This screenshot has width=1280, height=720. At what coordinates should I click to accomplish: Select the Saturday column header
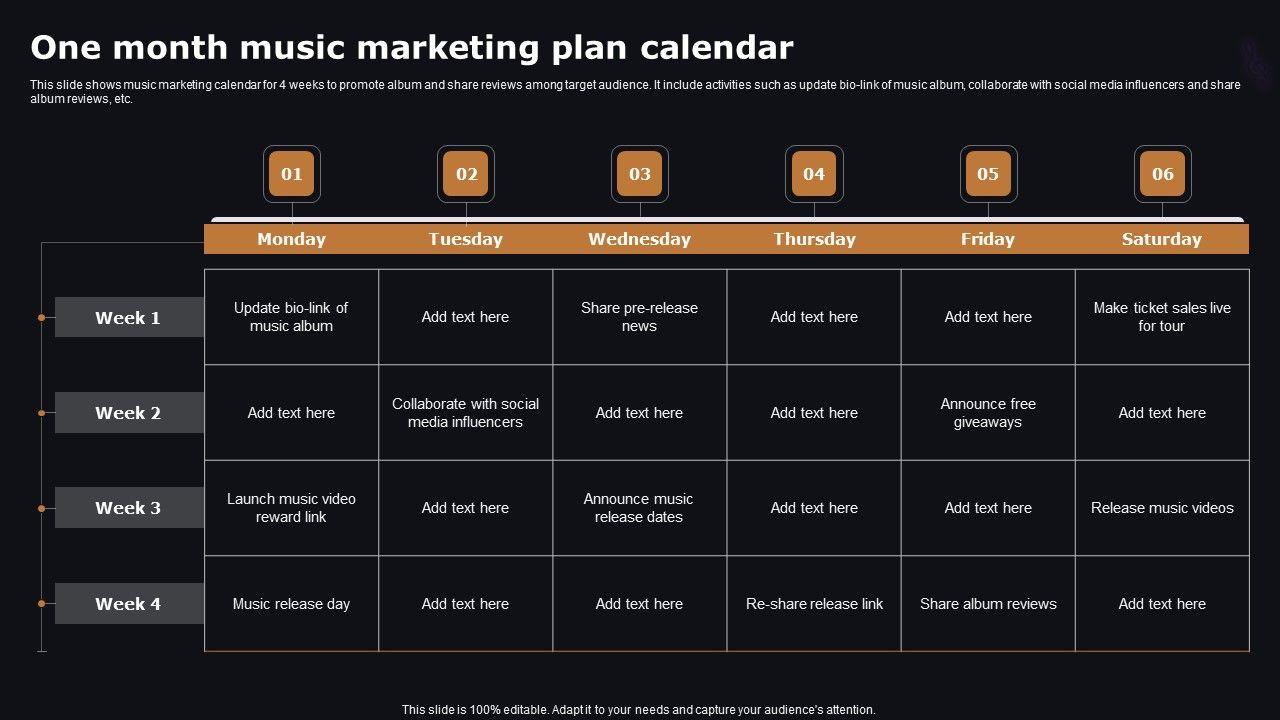tap(1162, 239)
